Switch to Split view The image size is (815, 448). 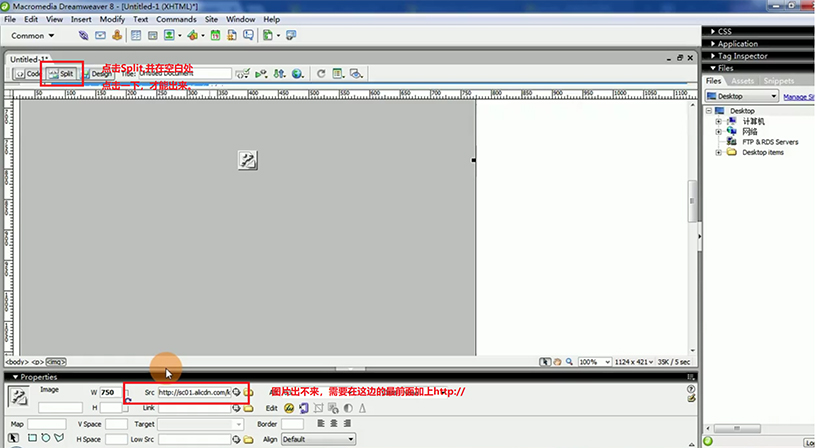click(x=62, y=74)
